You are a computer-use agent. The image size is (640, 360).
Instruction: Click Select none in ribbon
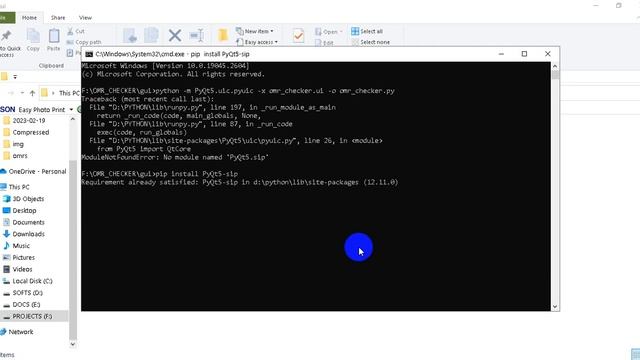point(371,42)
